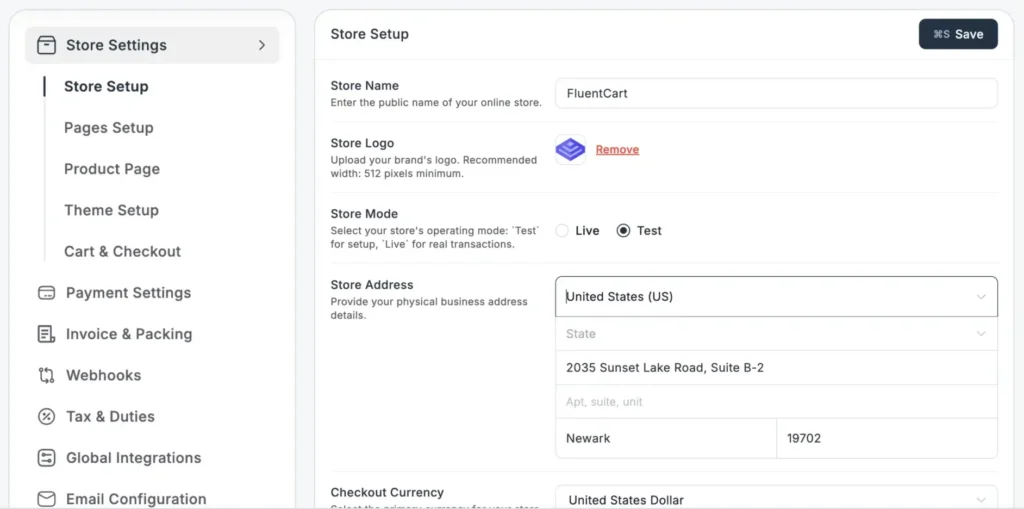Click the Store Name field with FluentCart
The width and height of the screenshot is (1024, 509).
coord(776,93)
